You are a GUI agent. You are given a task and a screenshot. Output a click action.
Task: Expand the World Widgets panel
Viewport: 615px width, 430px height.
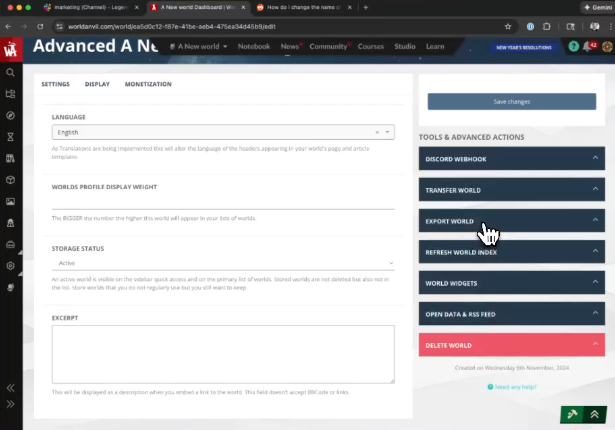point(511,282)
